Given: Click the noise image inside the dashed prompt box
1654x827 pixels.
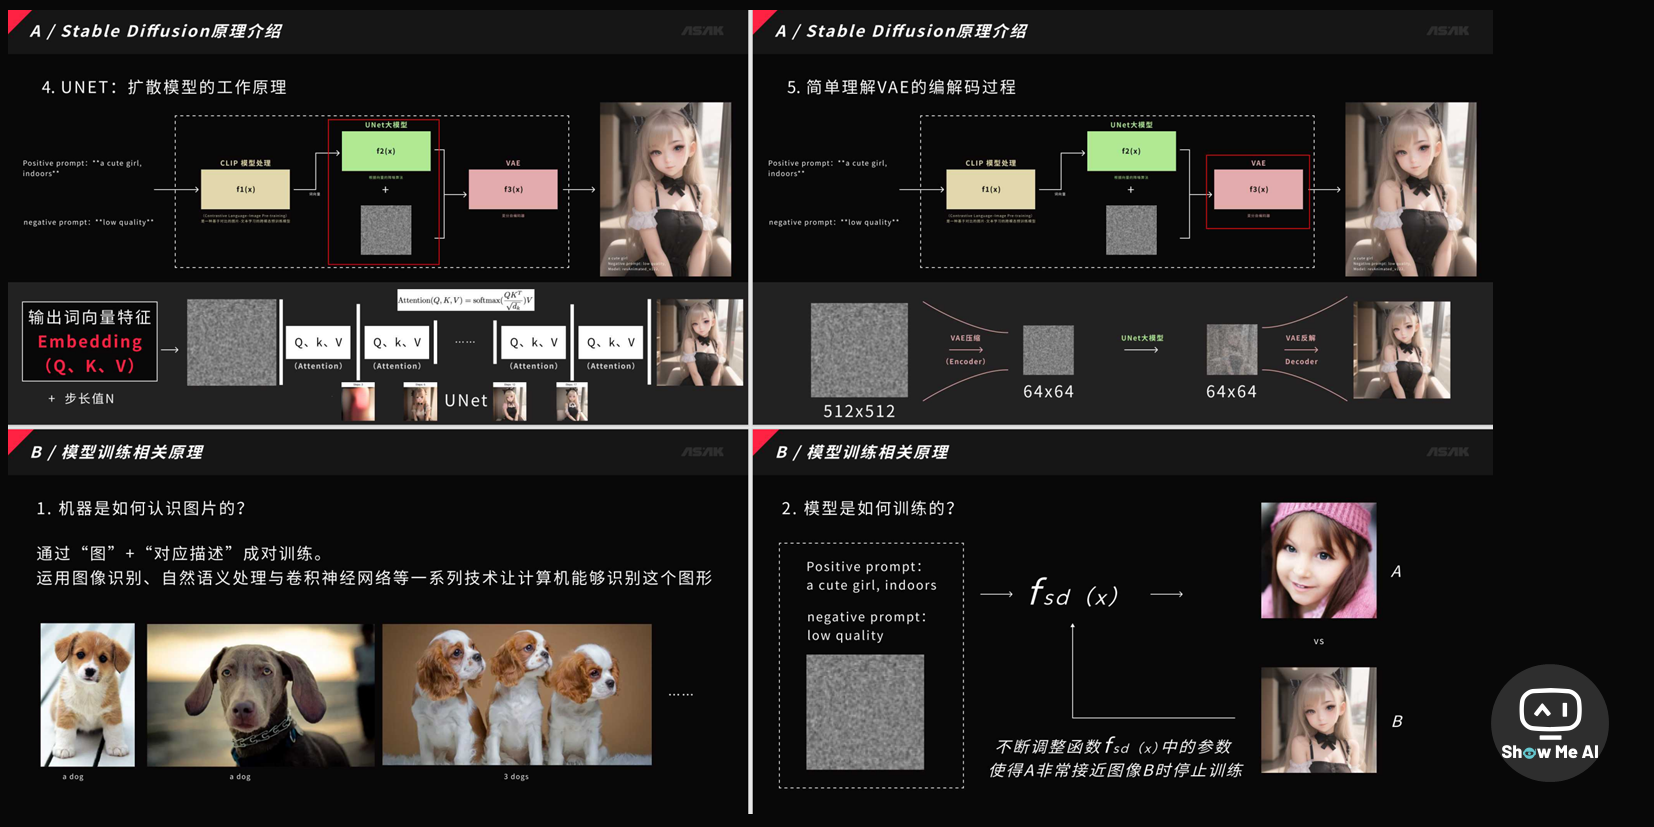Looking at the screenshot, I should [865, 712].
